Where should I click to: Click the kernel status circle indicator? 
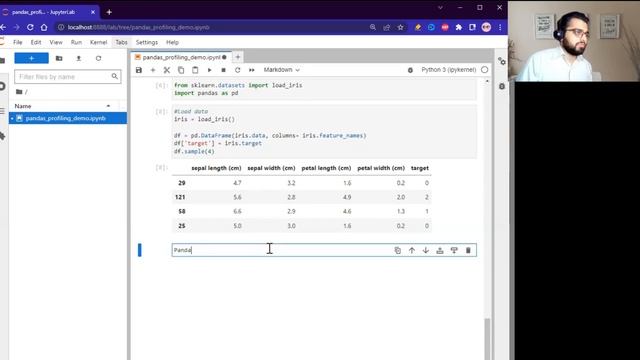pos(484,70)
